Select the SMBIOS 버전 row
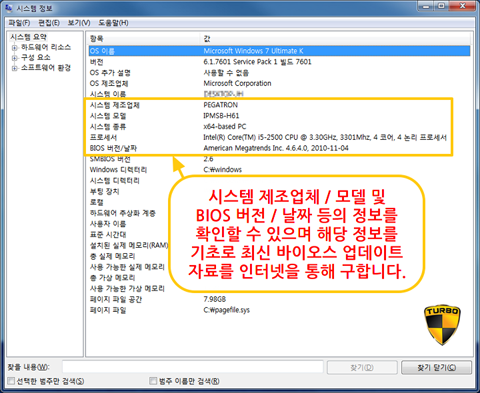This screenshot has height=393, width=480. coord(279,159)
